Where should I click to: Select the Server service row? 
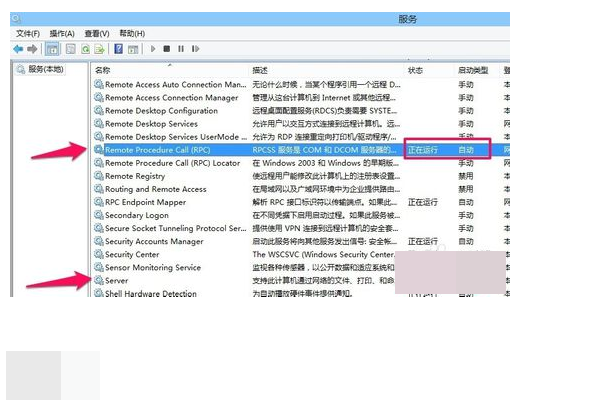click(117, 281)
